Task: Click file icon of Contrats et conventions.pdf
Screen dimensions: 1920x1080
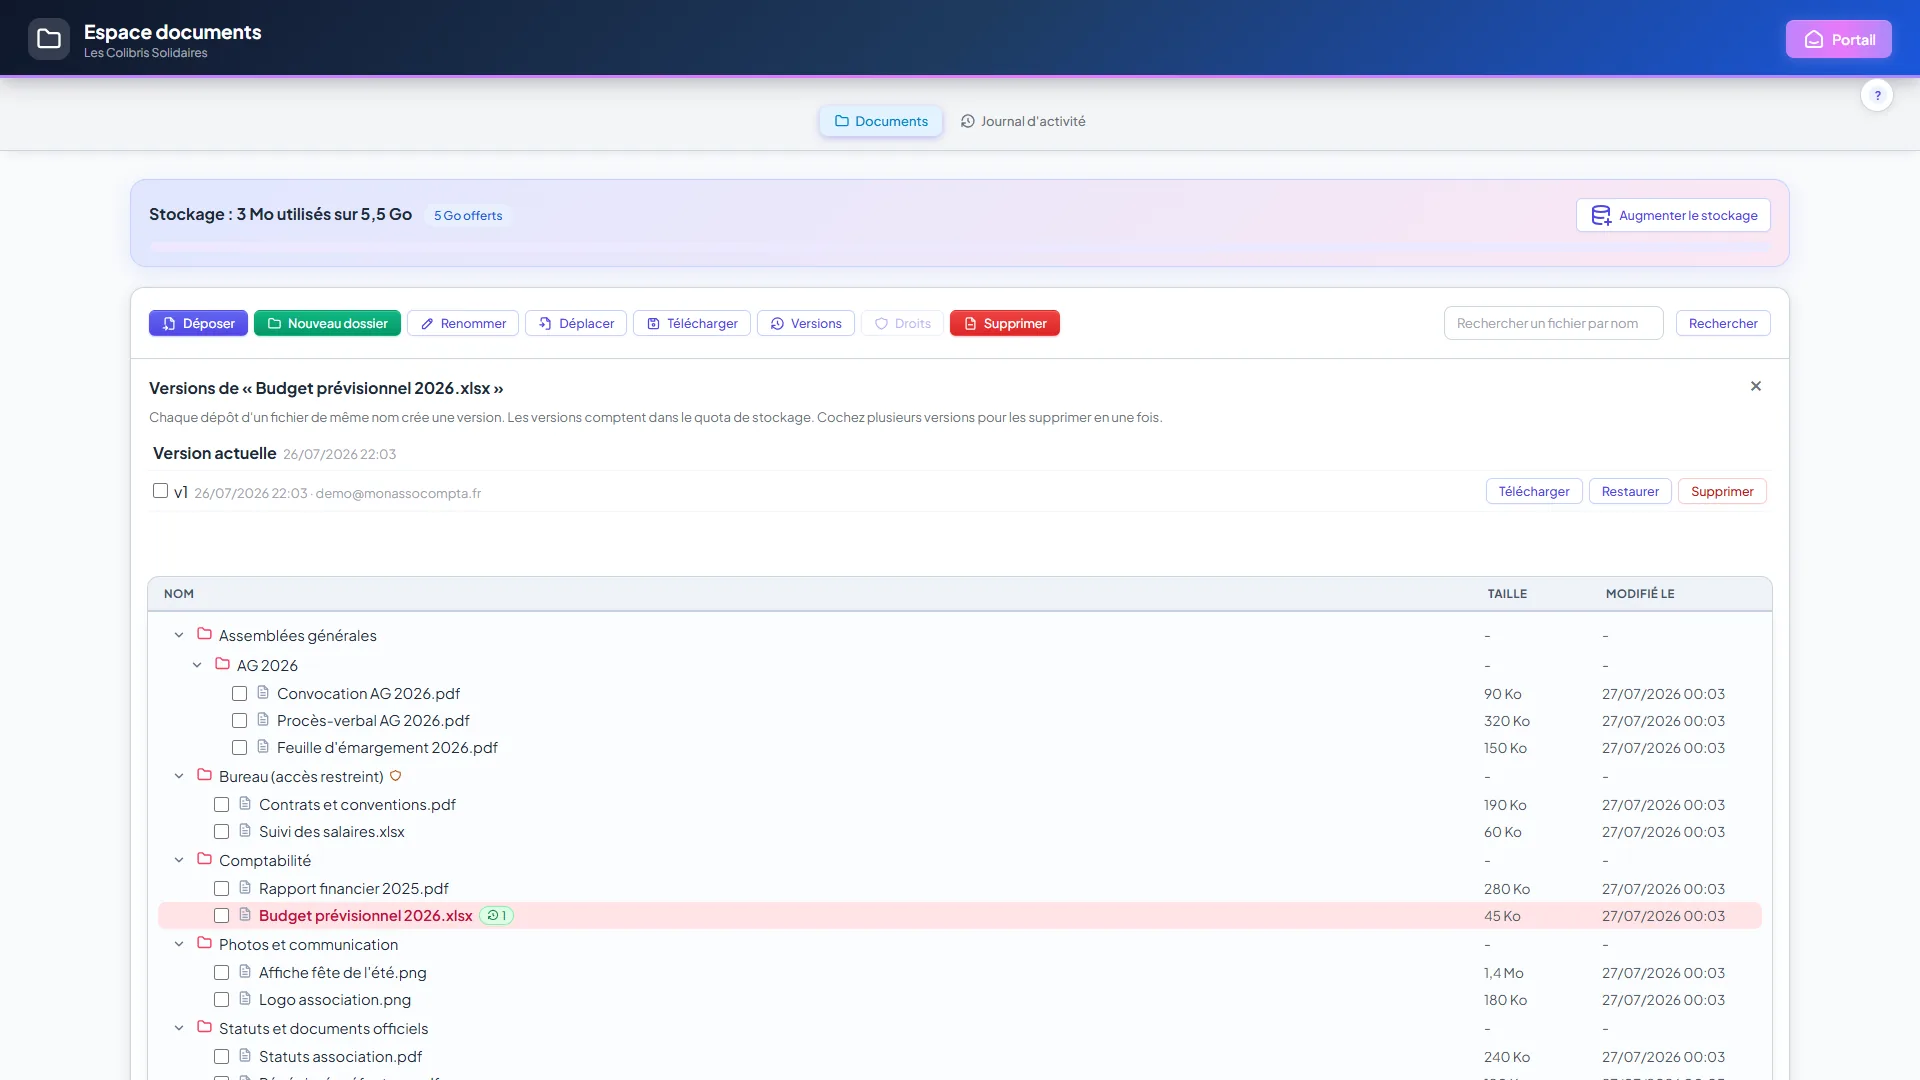Action: point(245,803)
